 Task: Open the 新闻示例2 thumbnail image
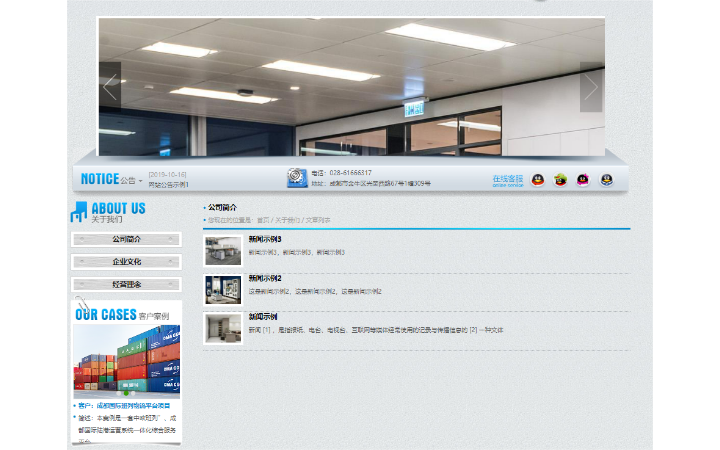(223, 290)
